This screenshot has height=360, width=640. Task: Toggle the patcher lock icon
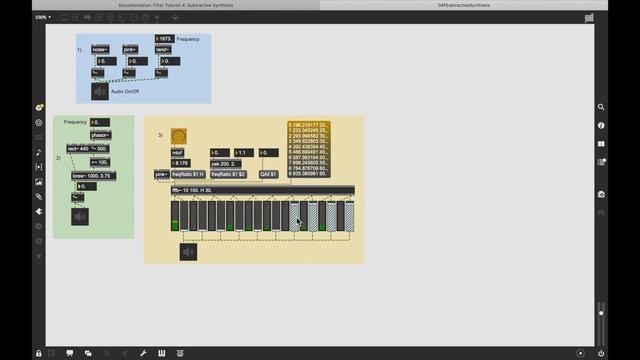[38, 353]
